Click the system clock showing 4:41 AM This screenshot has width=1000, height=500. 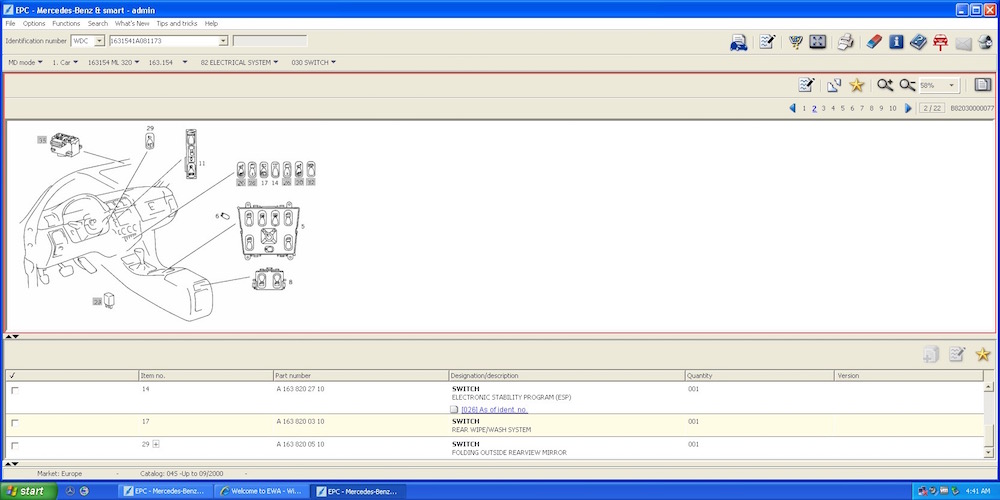click(x=978, y=491)
